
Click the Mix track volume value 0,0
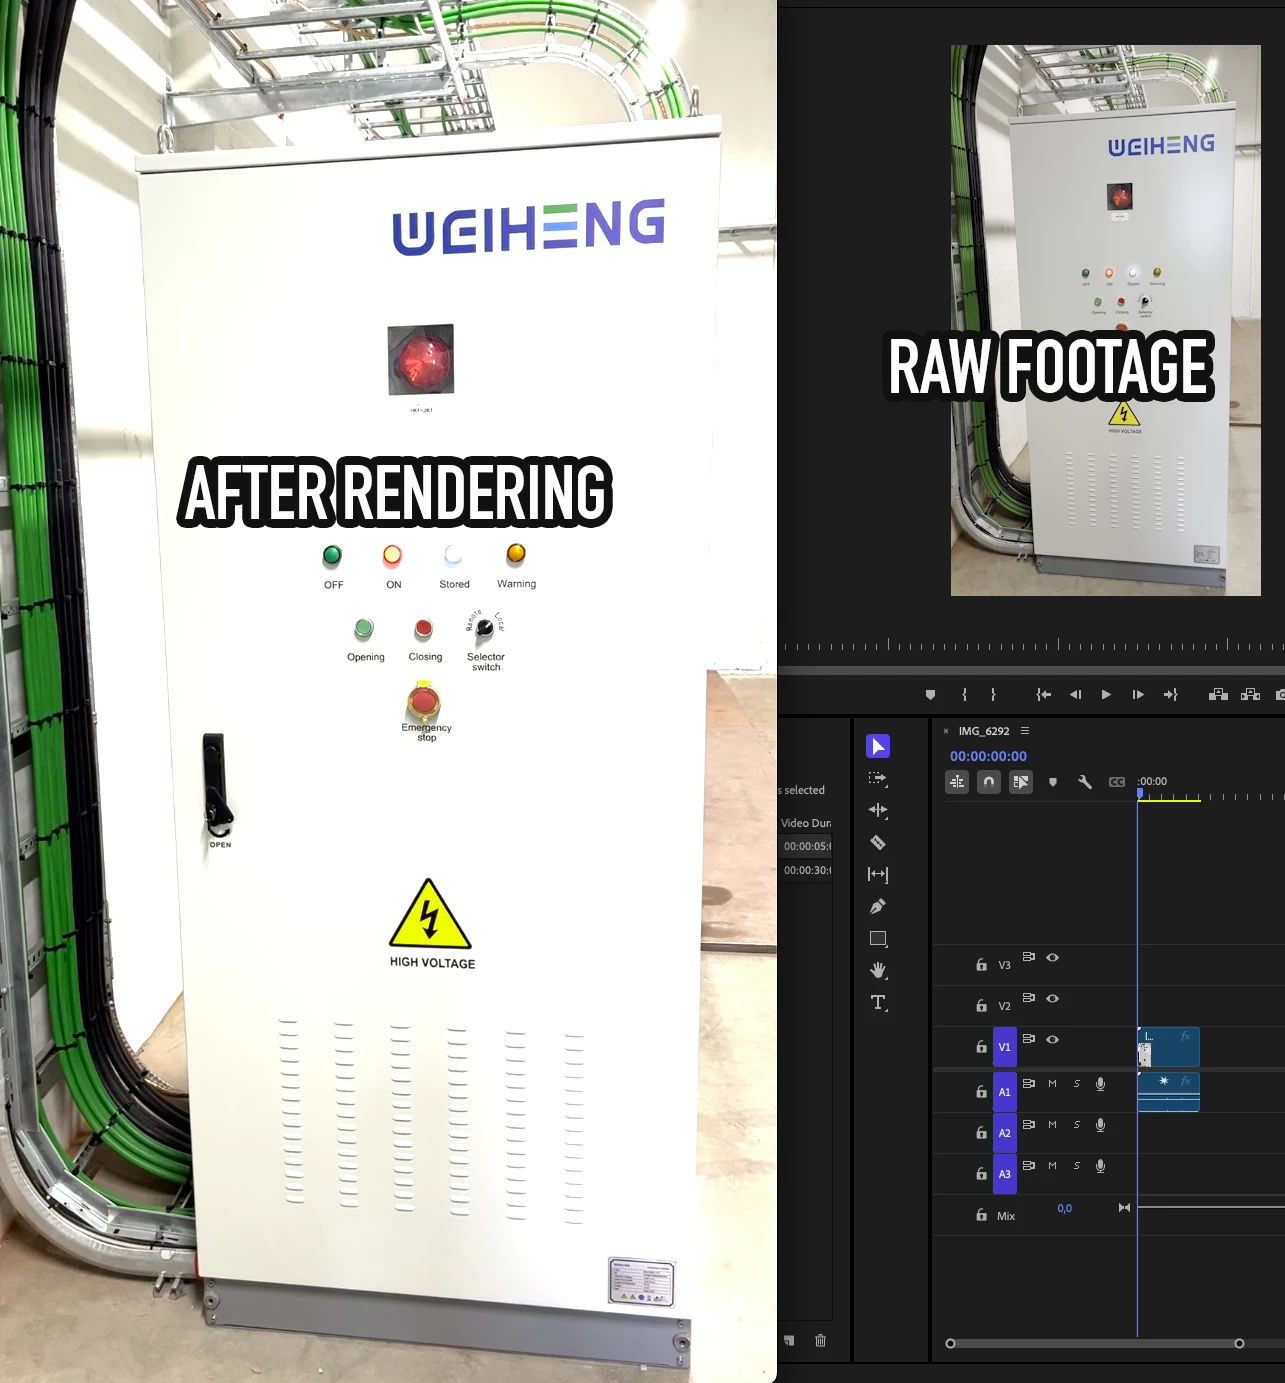1064,1209
